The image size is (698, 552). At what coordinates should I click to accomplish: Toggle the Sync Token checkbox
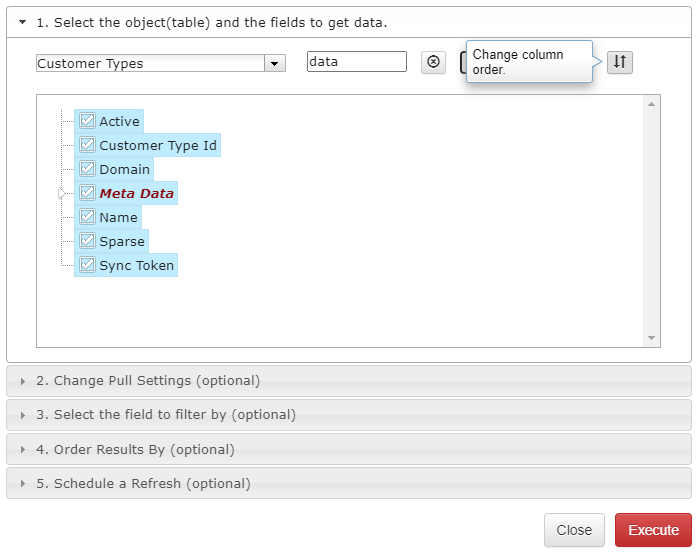click(x=87, y=265)
